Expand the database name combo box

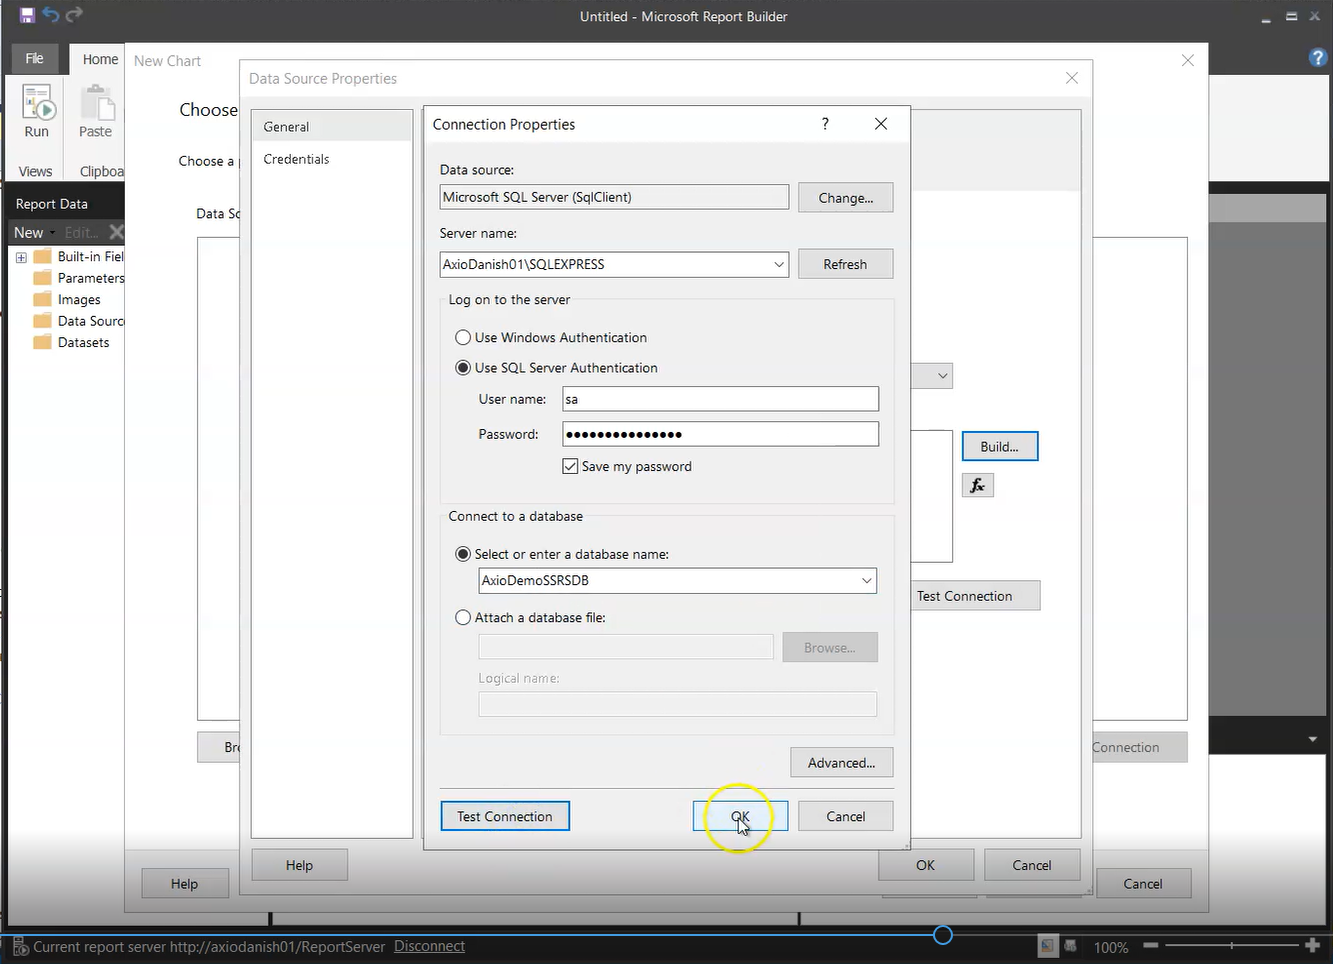click(866, 581)
